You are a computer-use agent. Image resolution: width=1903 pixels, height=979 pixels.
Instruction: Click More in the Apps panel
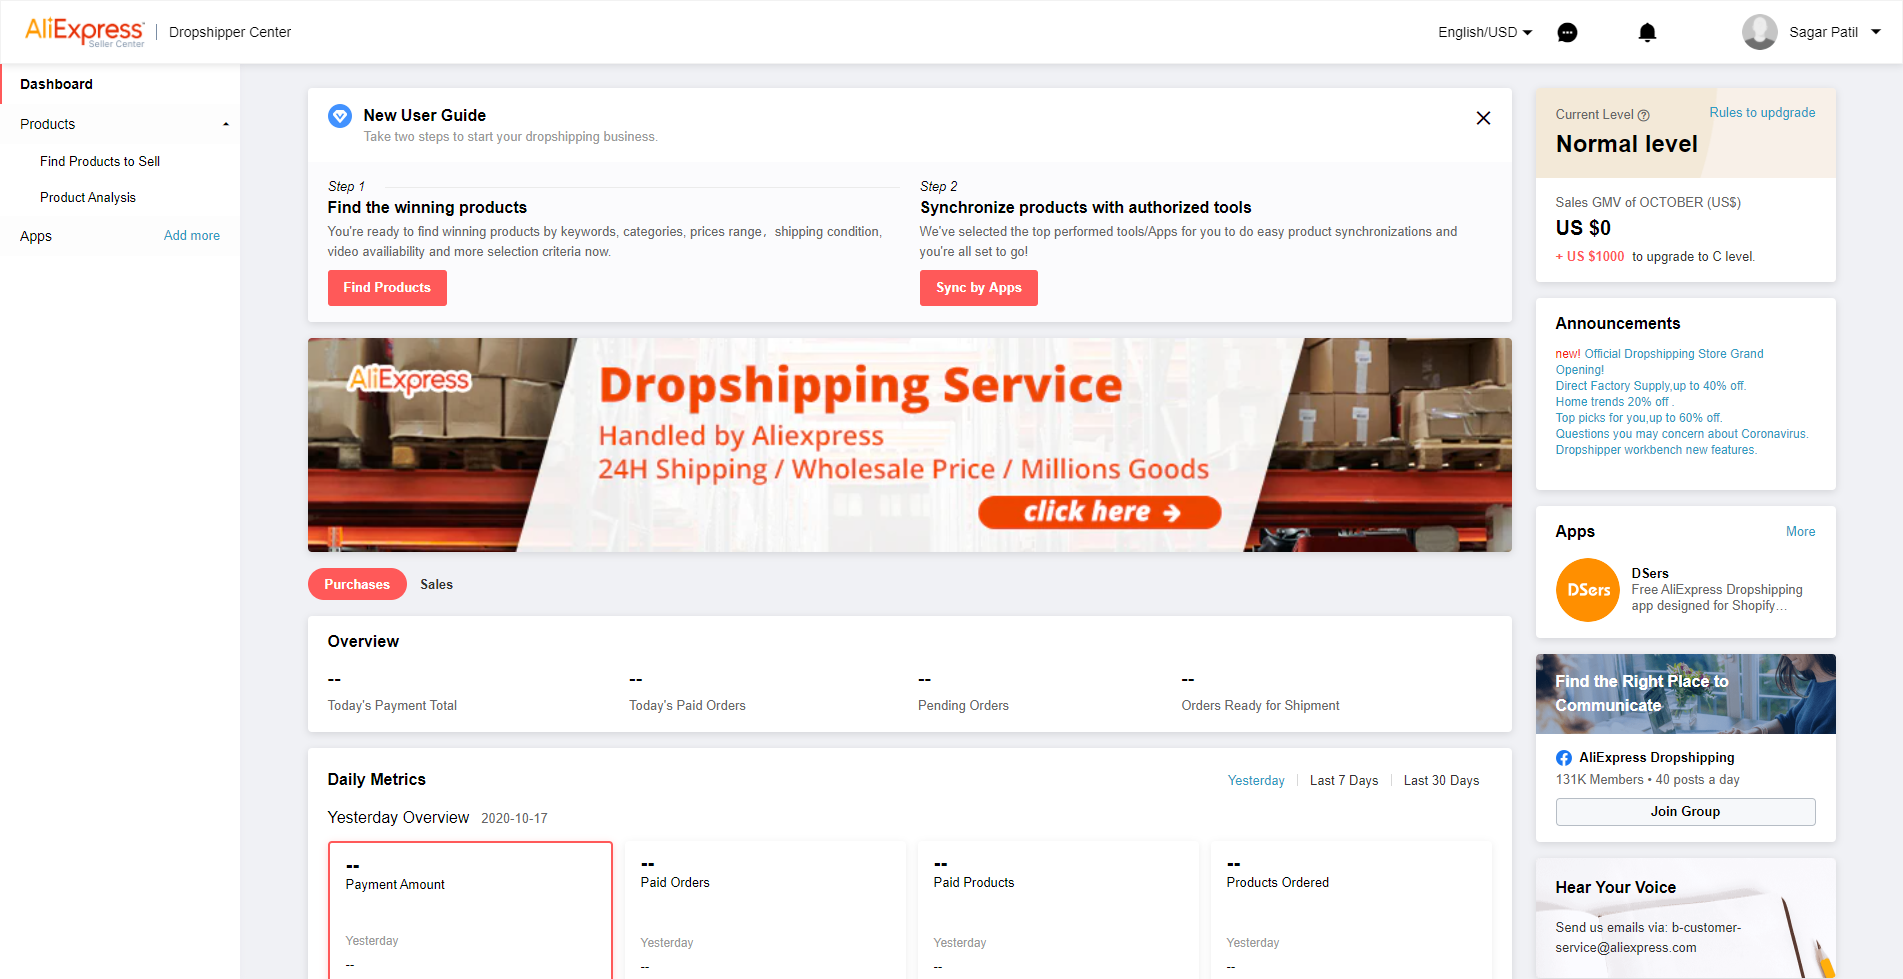pos(1801,532)
